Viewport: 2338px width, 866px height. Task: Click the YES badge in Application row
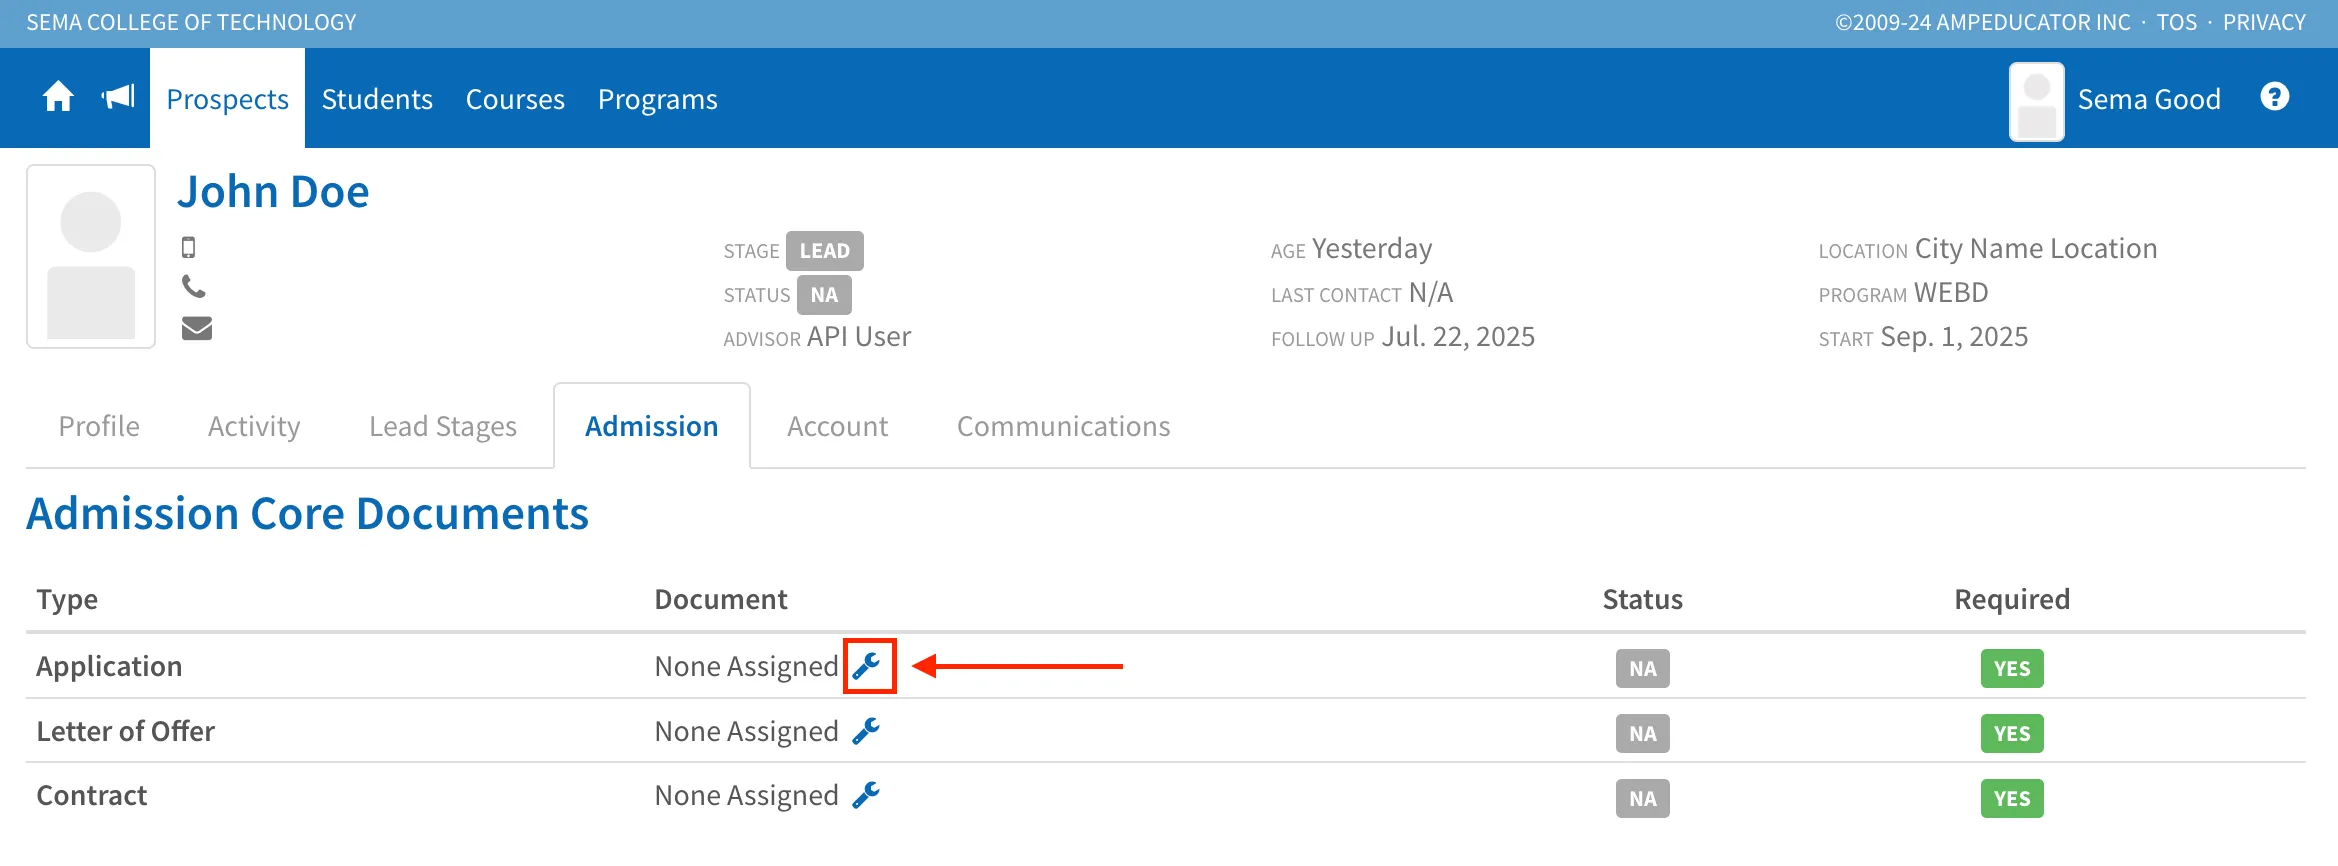[x=2012, y=668]
